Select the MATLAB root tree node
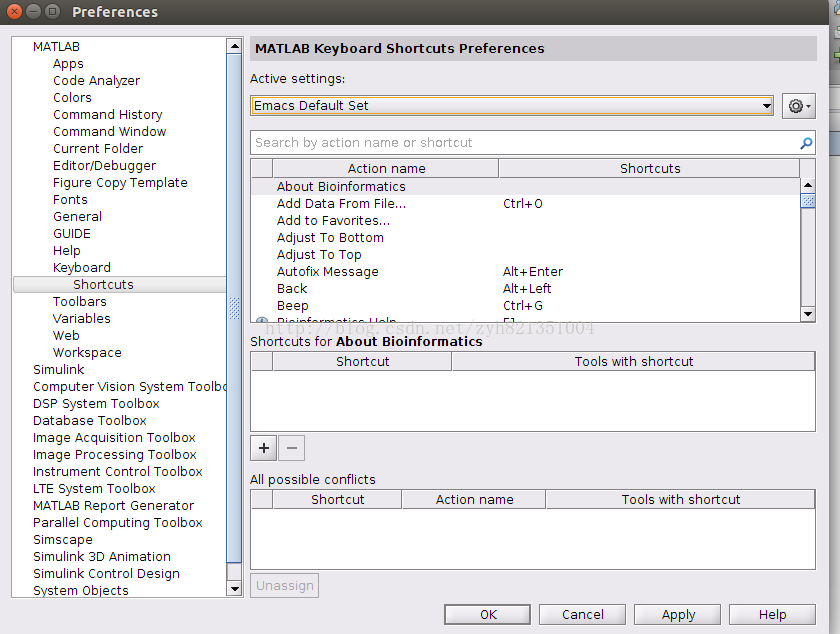840x634 pixels. click(56, 47)
